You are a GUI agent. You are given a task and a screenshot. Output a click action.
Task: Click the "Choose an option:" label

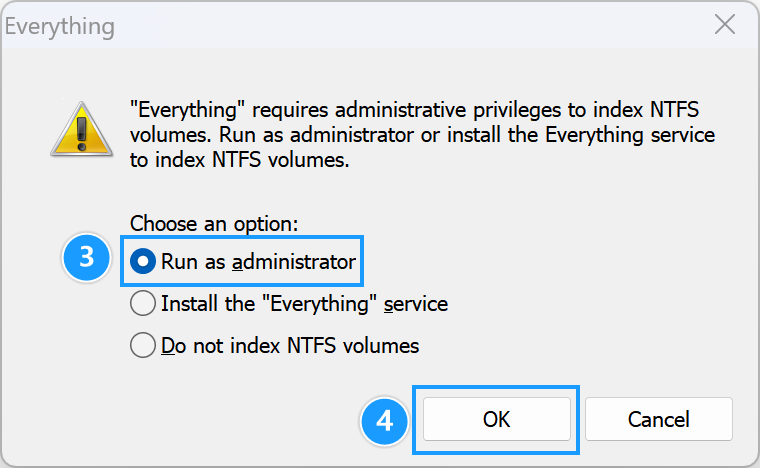(214, 222)
